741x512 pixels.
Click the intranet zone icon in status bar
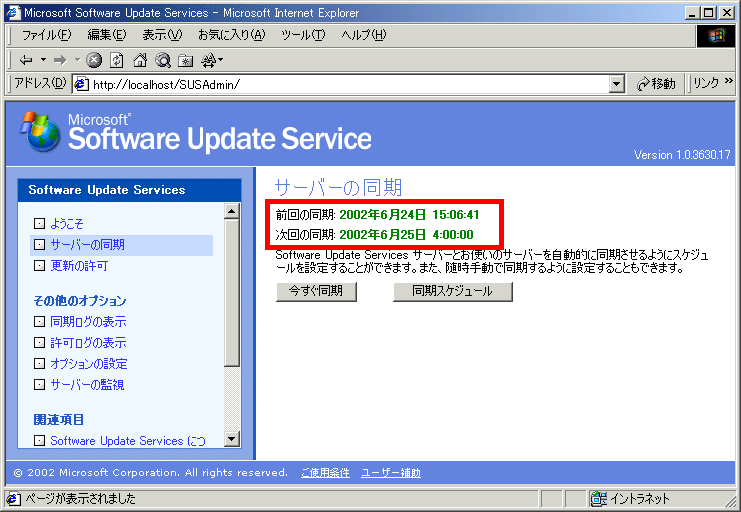tap(599, 498)
